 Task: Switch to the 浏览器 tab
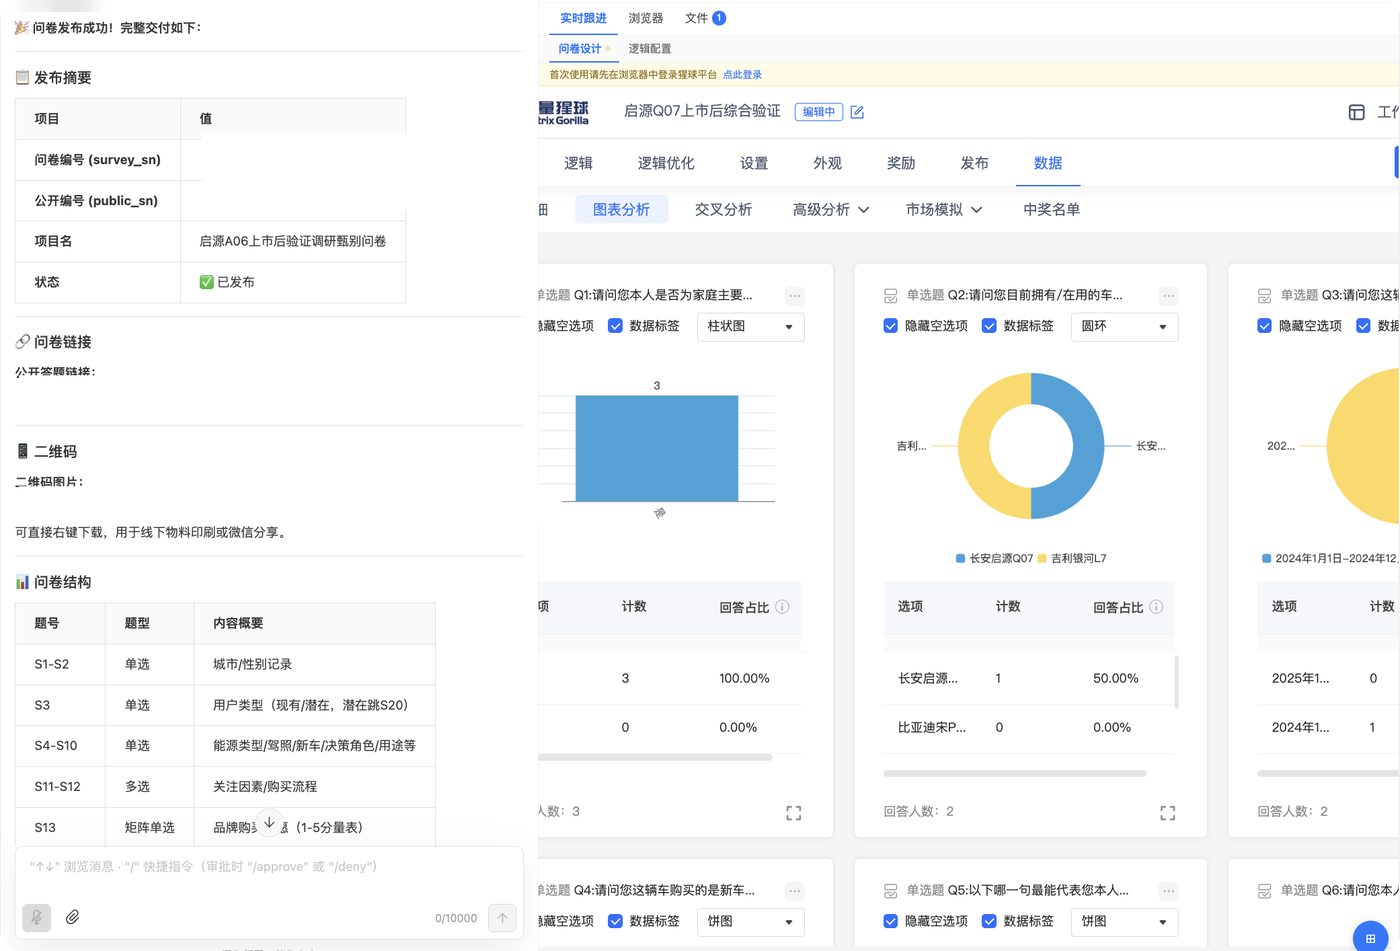[646, 18]
